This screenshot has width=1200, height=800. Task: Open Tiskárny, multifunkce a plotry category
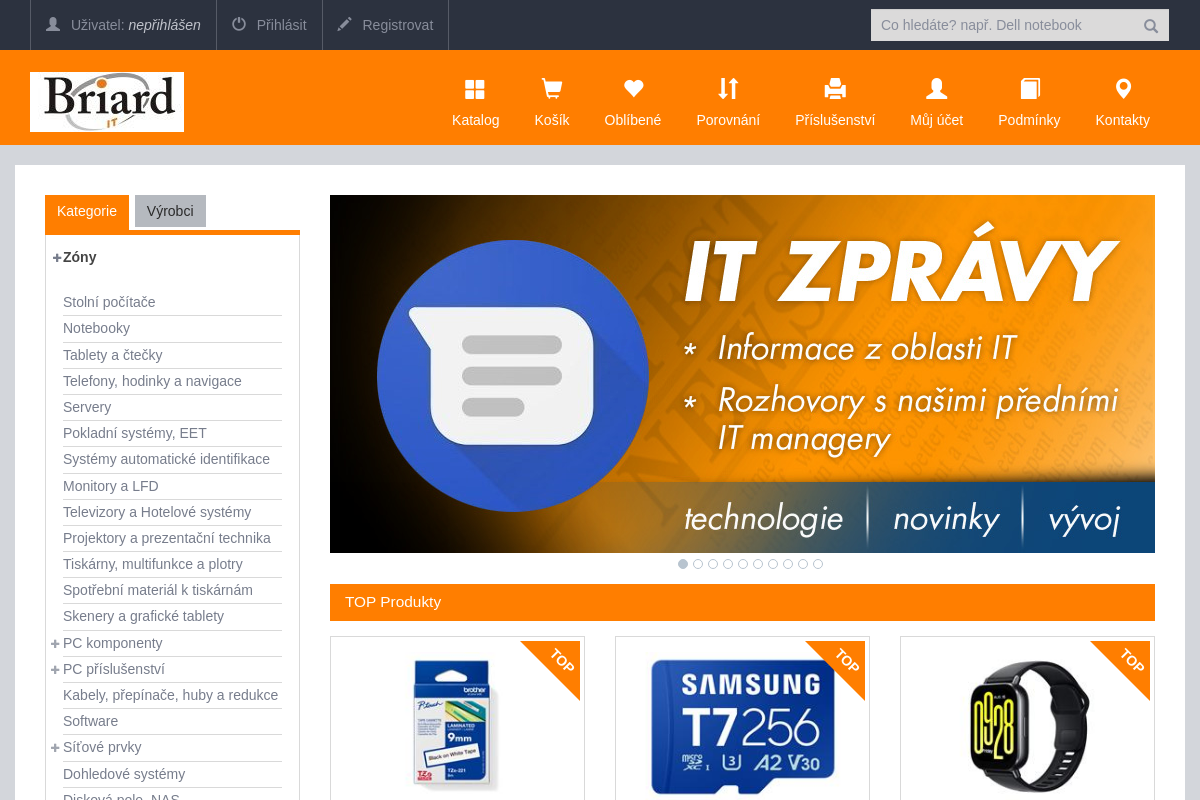coord(153,564)
